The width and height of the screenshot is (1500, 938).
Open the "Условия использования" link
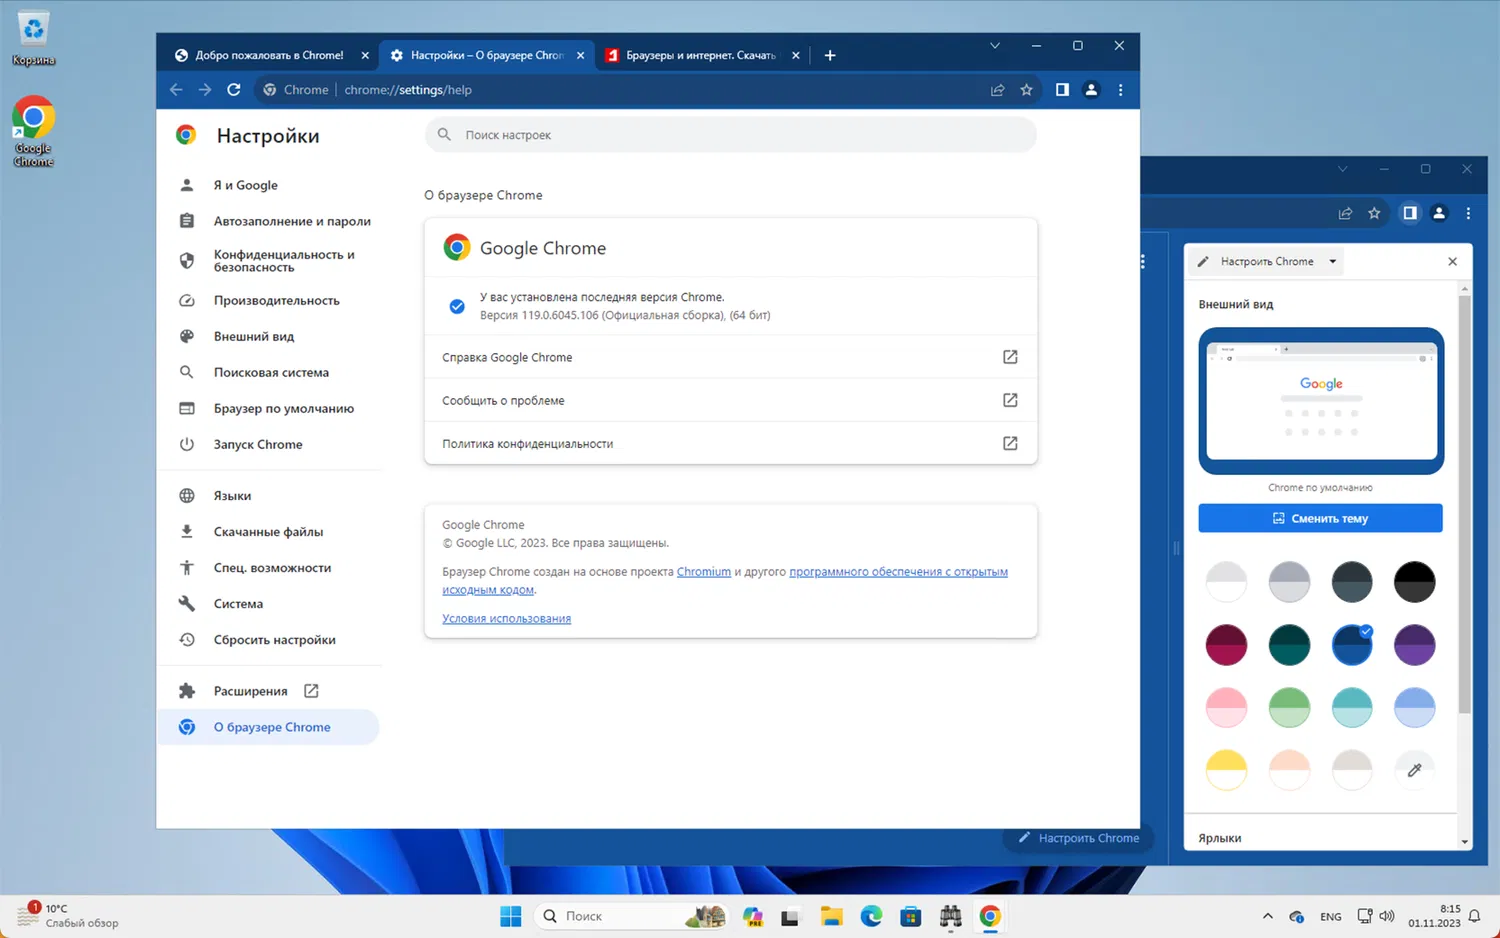[x=507, y=618]
